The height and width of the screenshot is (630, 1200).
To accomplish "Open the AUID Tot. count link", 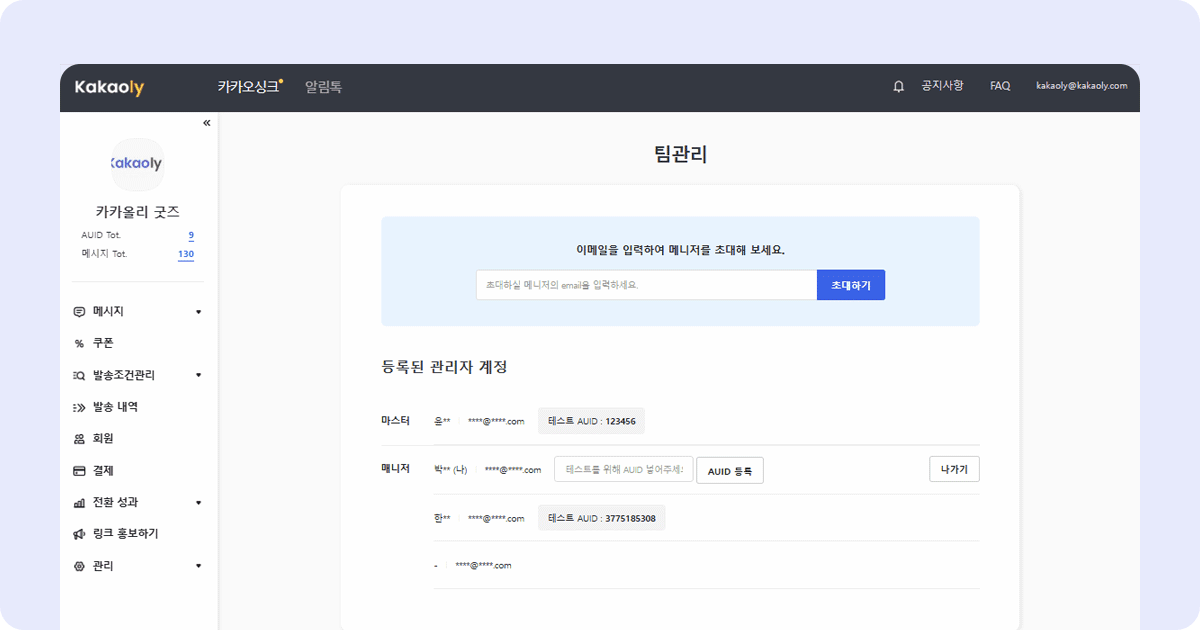I will 191,235.
